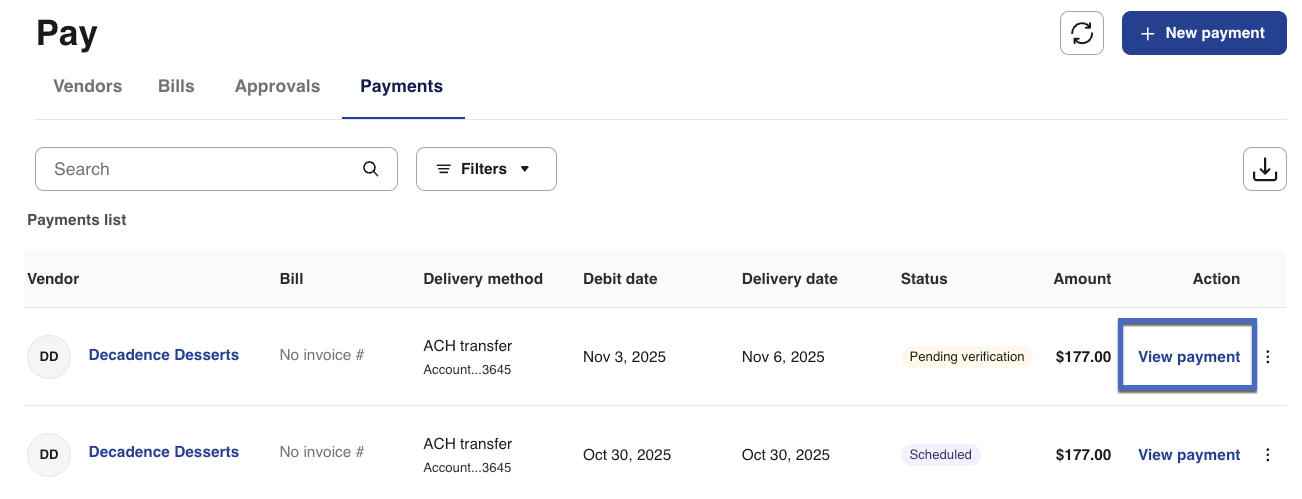The image size is (1302, 499).
Task: Click DD avatar in second payment row
Action: (49, 454)
